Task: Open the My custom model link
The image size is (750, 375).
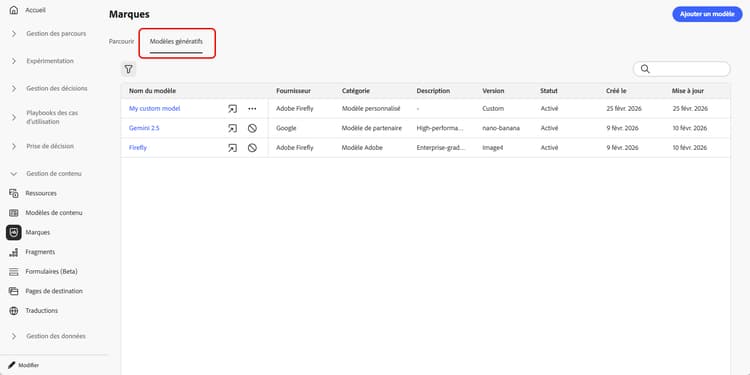Action: click(x=154, y=109)
